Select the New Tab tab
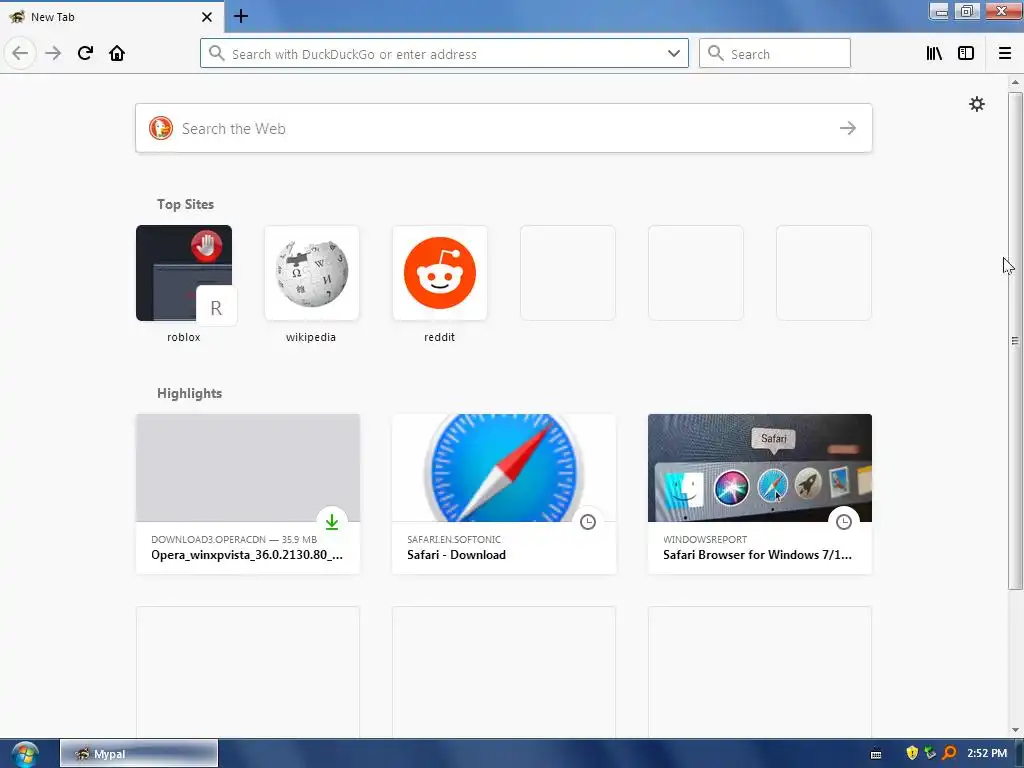 (111, 17)
